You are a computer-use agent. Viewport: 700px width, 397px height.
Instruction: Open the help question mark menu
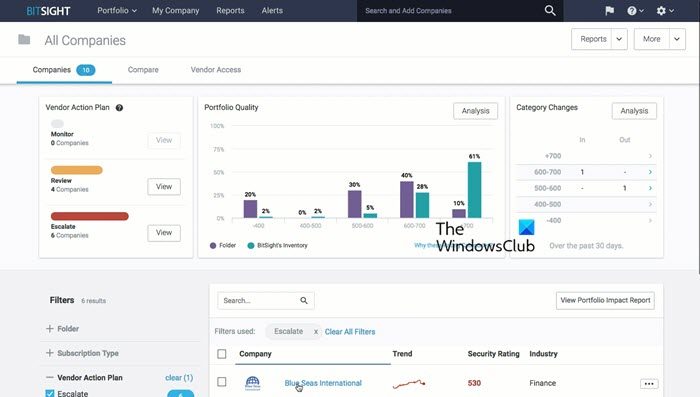pyautogui.click(x=635, y=11)
